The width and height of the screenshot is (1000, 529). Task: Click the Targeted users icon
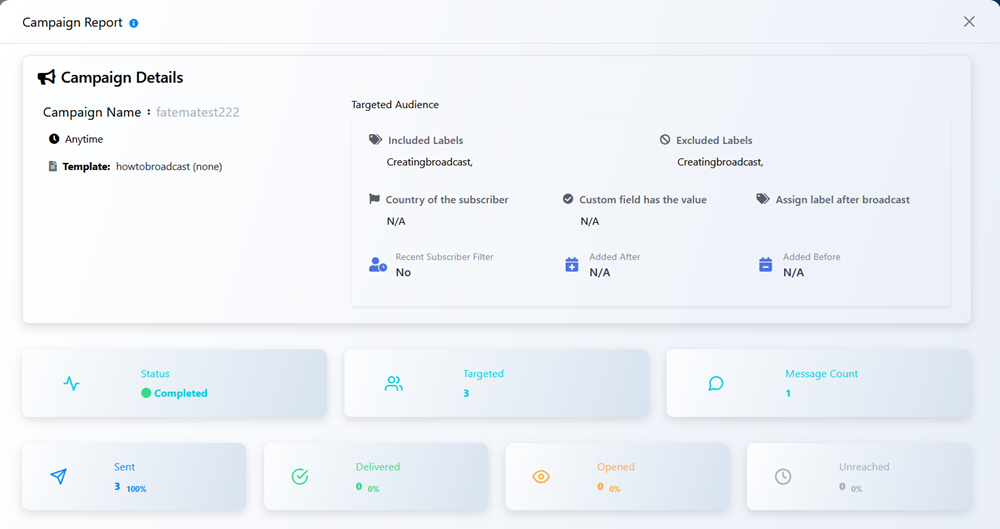393,383
